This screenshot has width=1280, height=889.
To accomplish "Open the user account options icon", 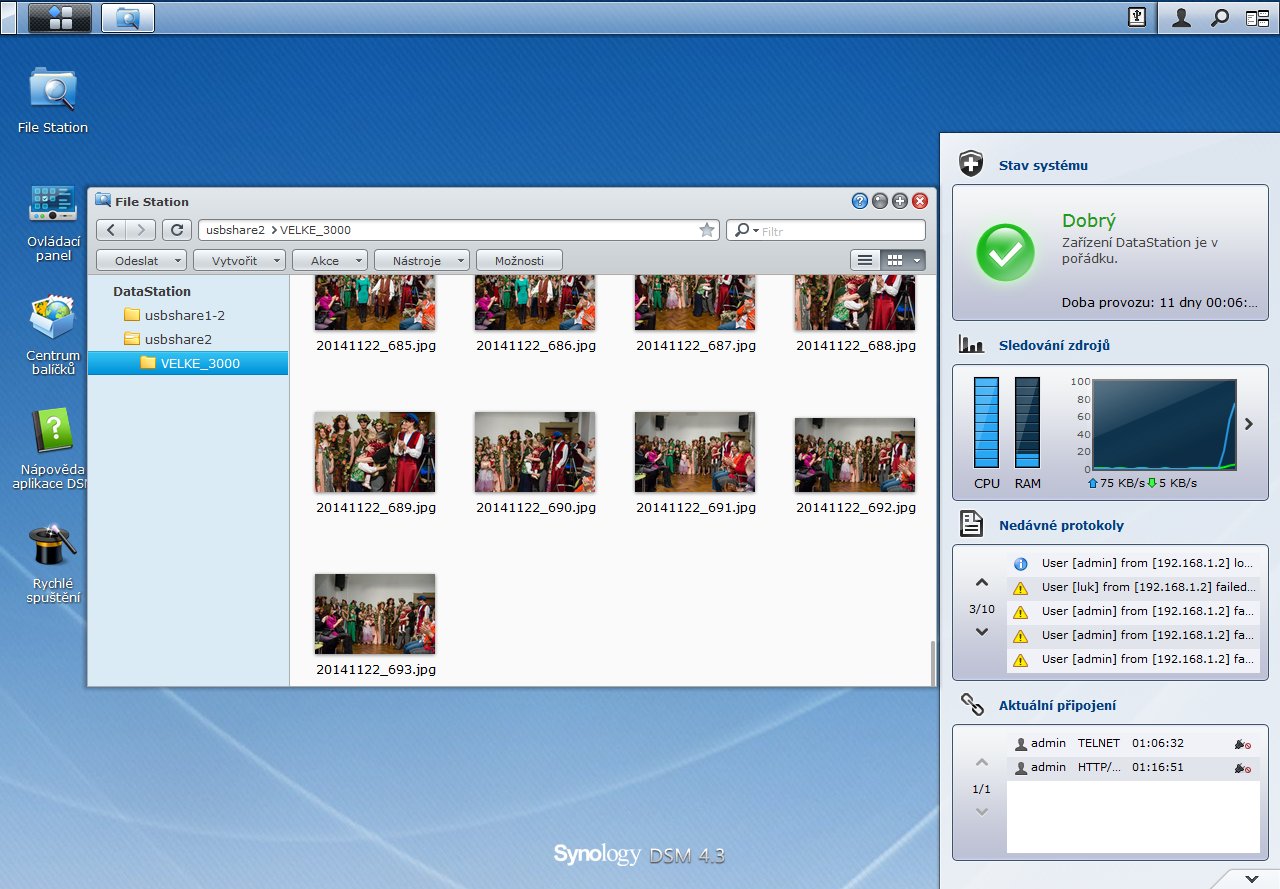I will point(1181,17).
